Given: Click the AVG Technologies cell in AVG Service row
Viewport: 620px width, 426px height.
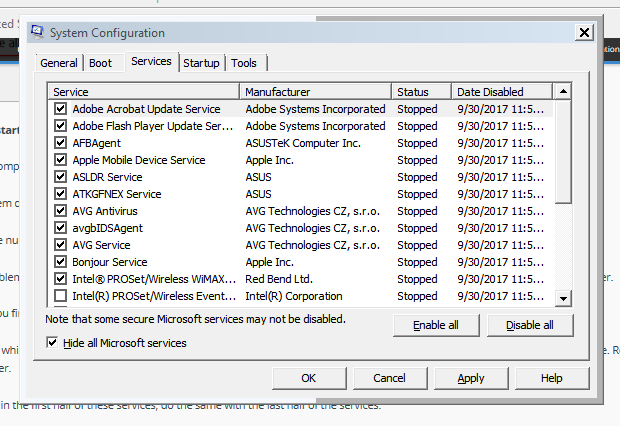Looking at the screenshot, I should coord(312,245).
